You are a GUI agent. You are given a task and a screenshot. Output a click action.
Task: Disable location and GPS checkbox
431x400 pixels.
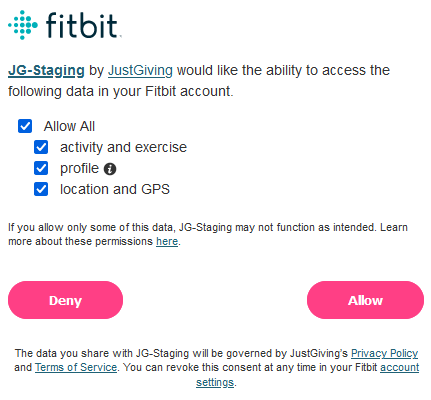tap(41, 189)
